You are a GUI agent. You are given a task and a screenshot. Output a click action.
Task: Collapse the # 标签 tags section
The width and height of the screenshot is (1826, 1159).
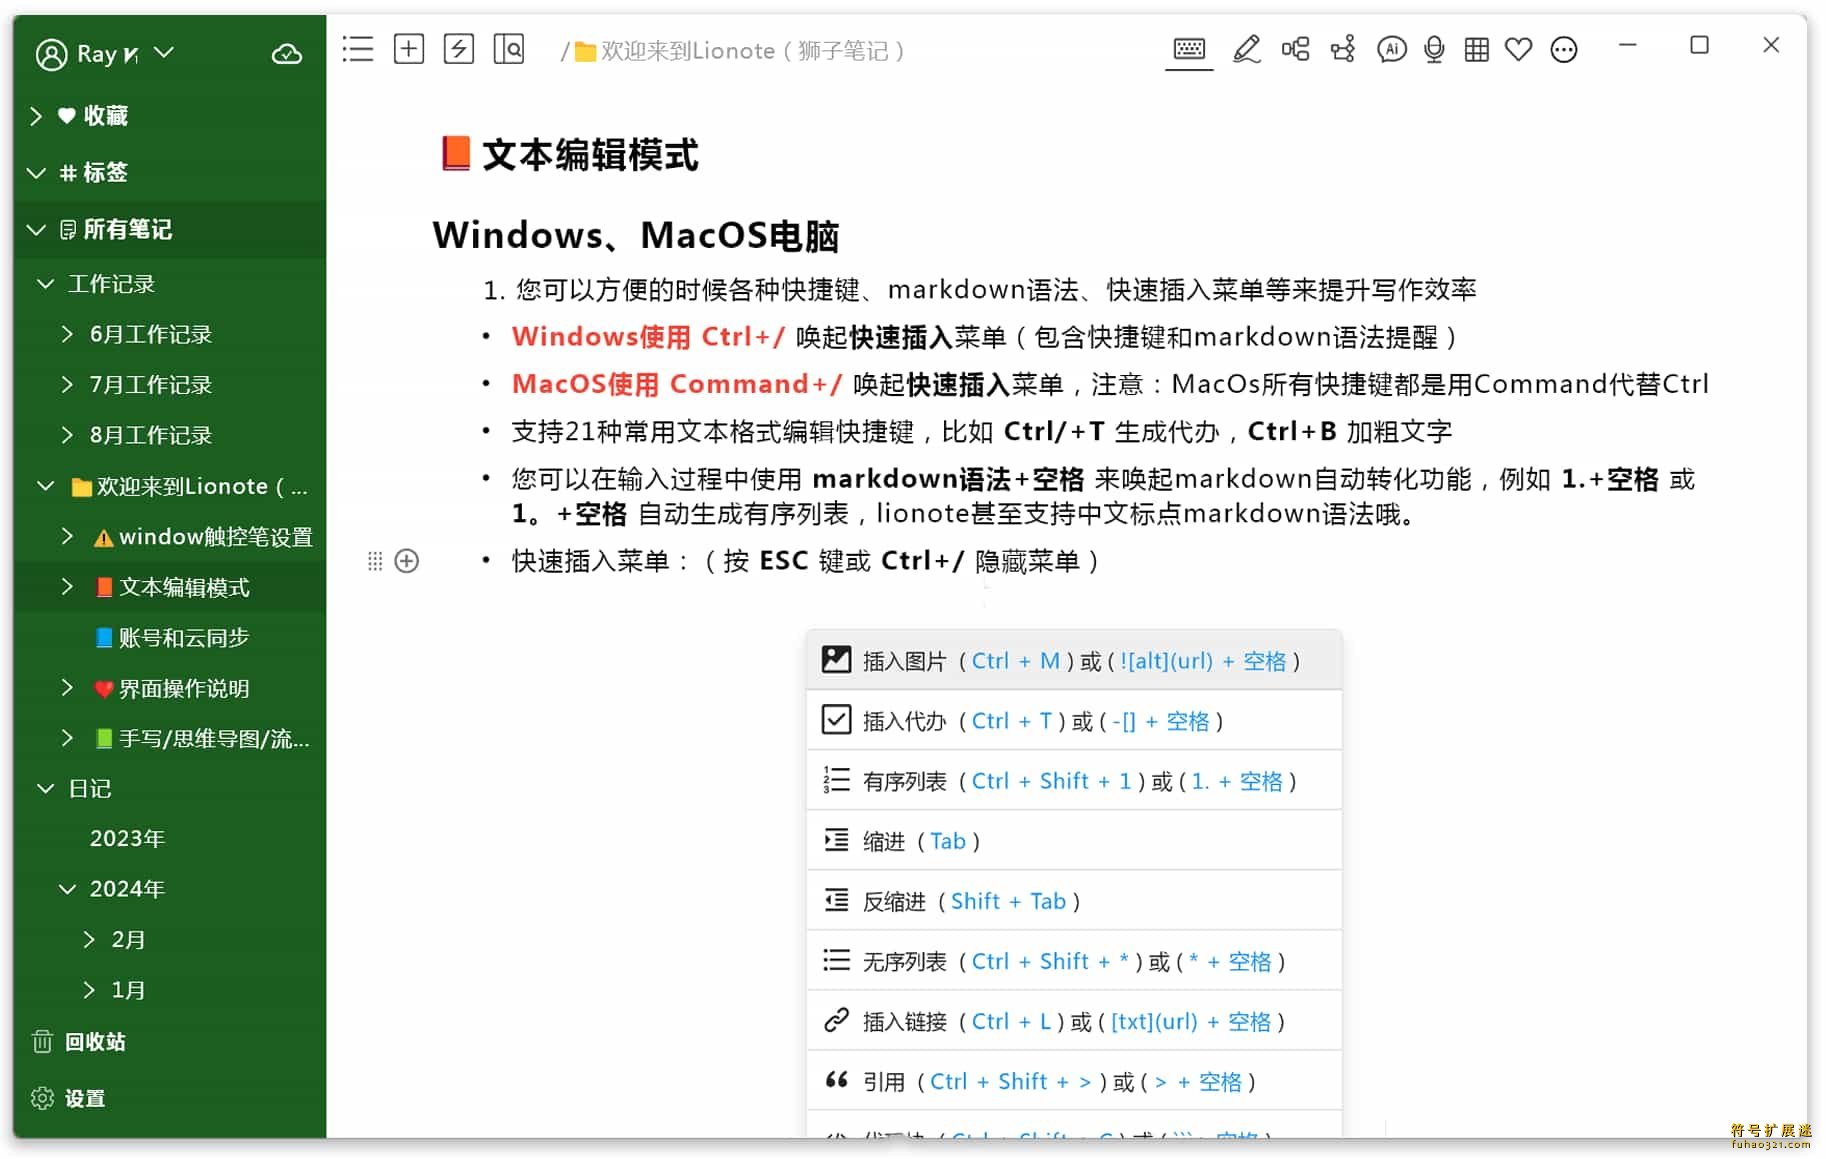(x=36, y=173)
